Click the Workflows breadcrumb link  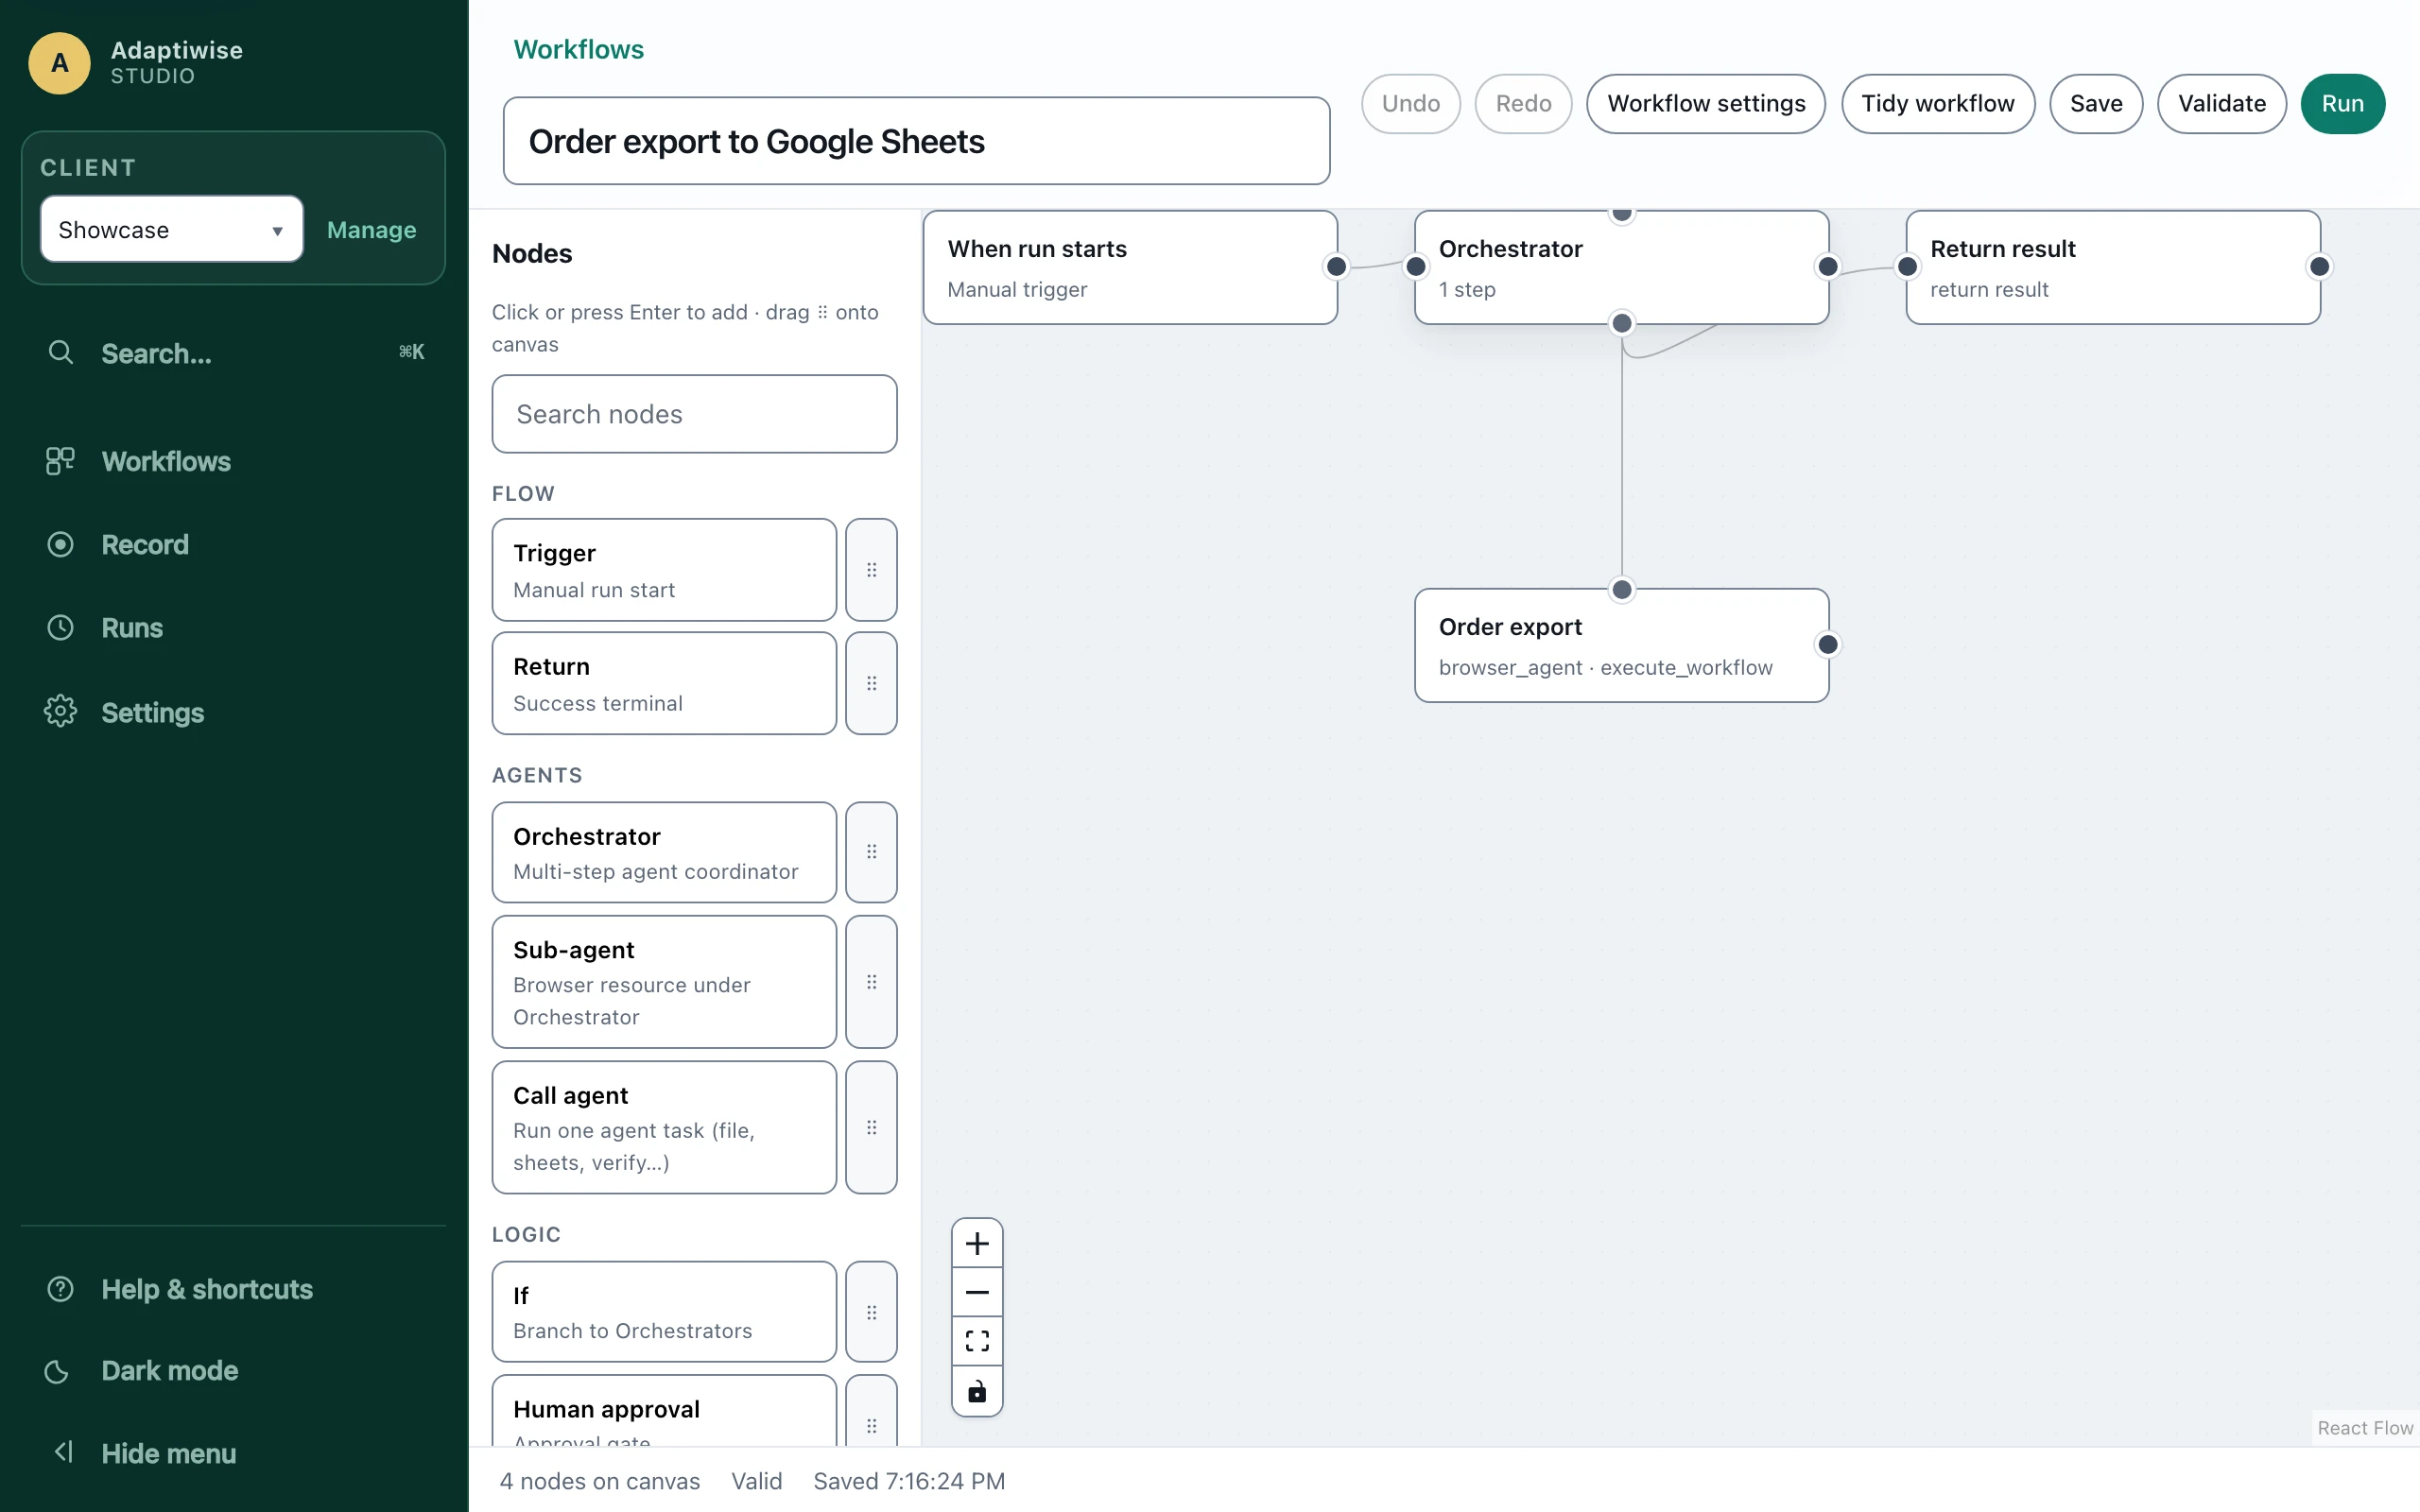point(578,49)
